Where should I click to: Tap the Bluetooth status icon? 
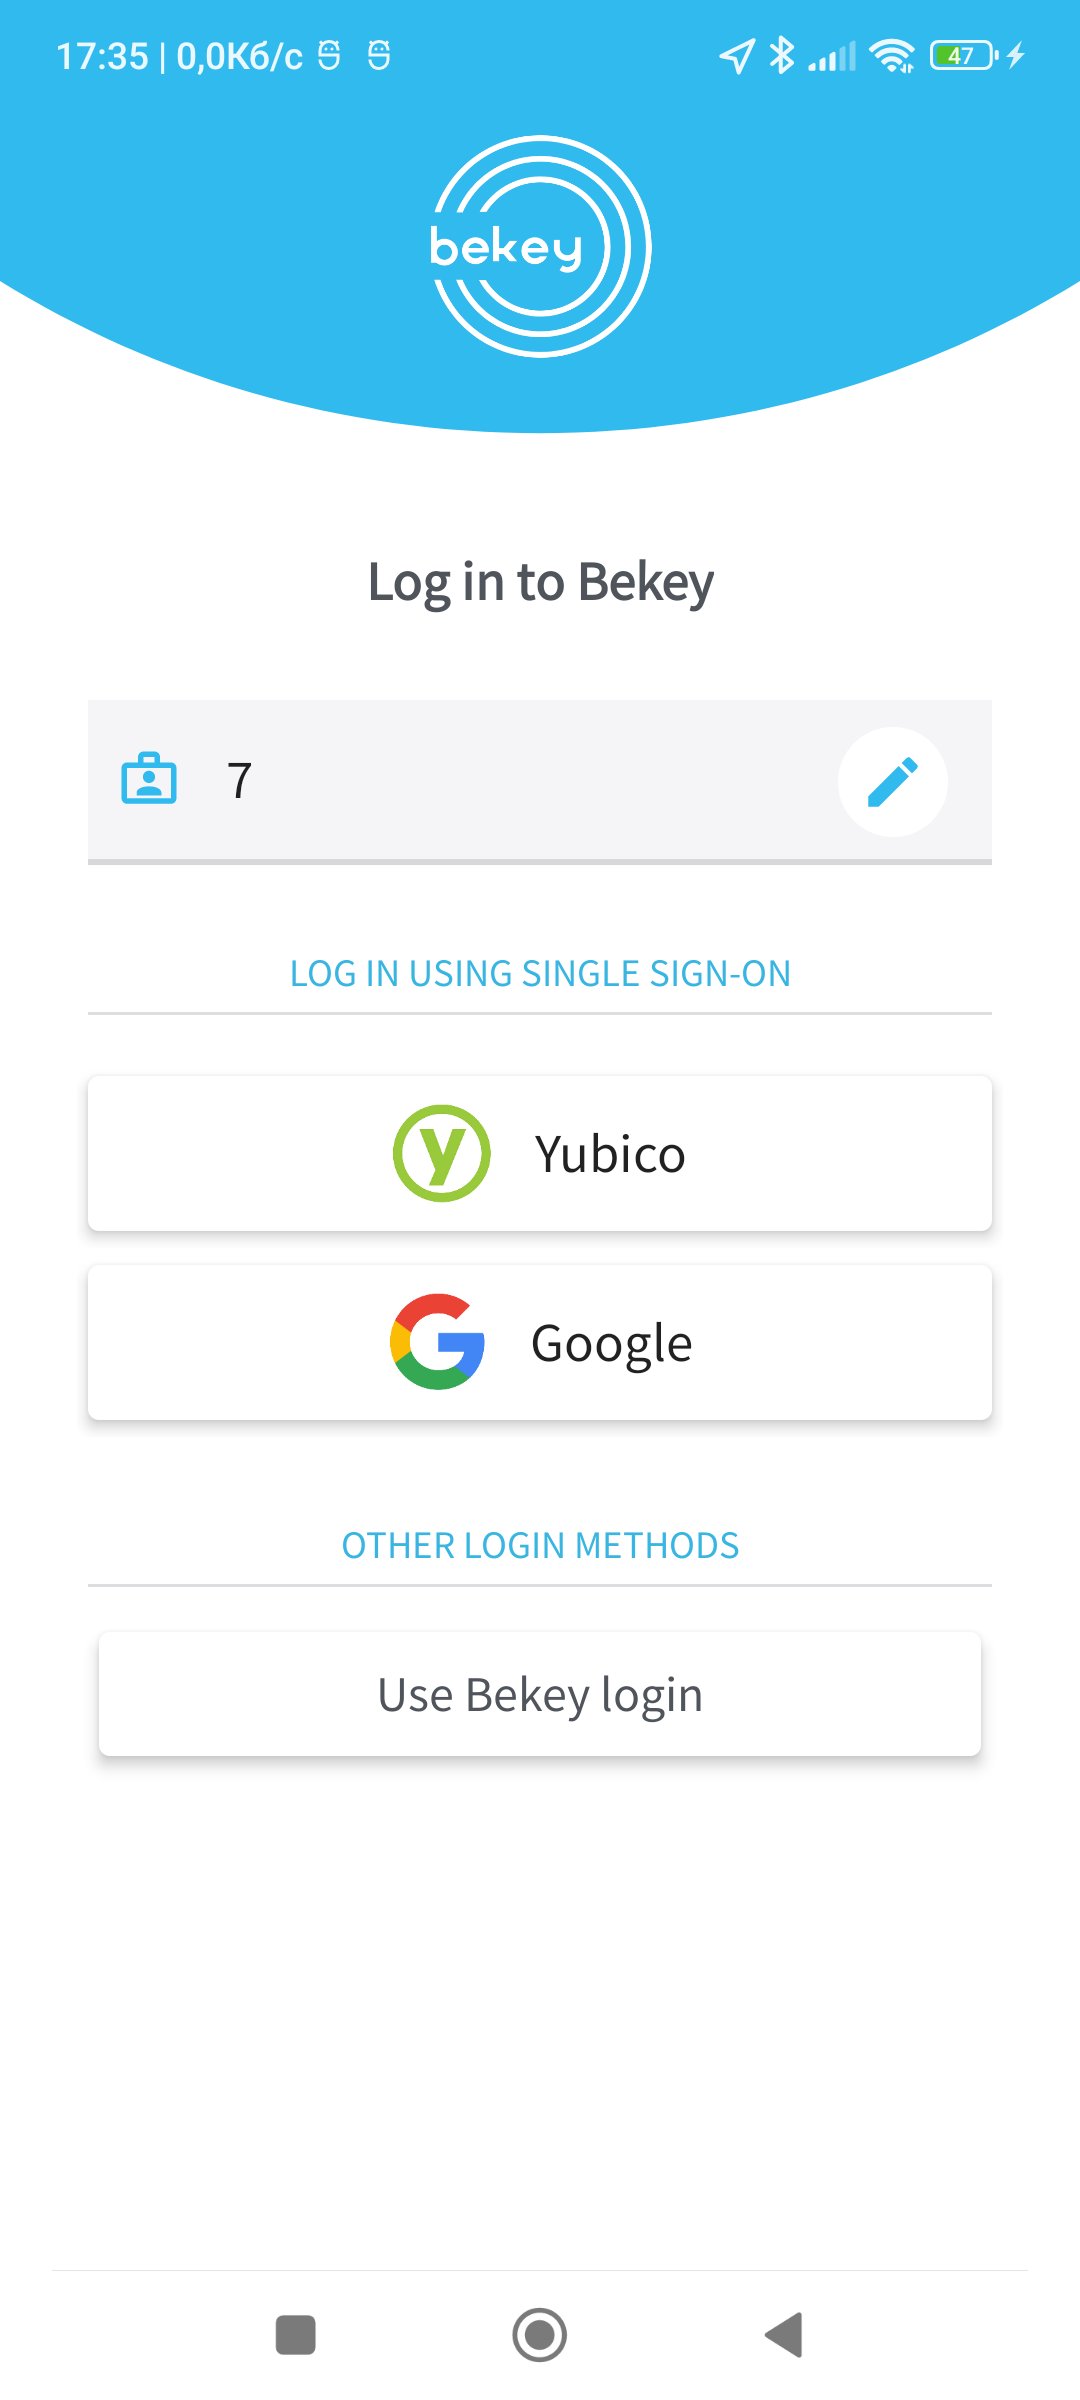tap(782, 55)
